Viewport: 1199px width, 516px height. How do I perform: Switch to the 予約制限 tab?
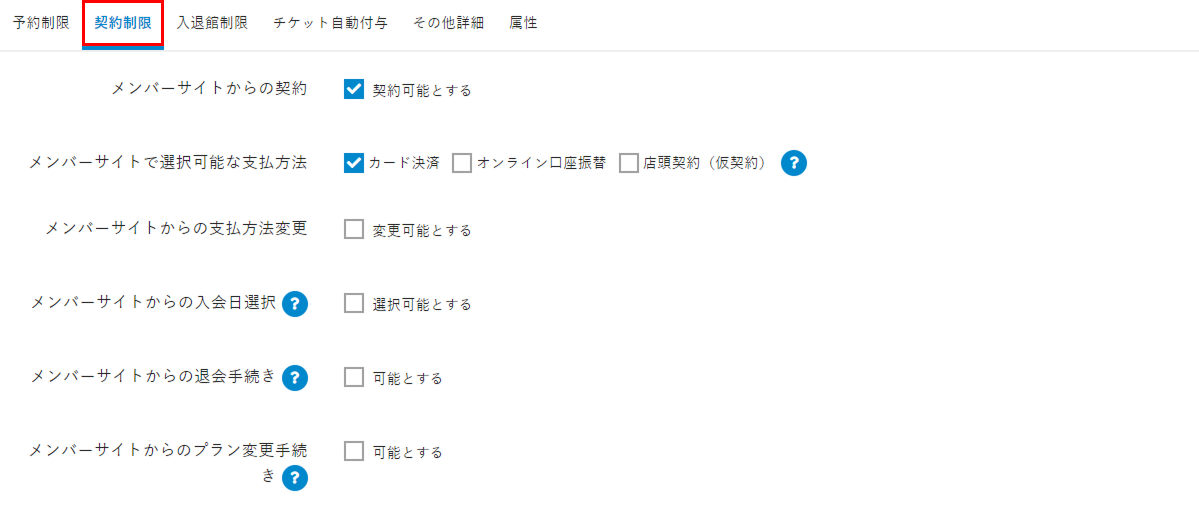[x=41, y=23]
